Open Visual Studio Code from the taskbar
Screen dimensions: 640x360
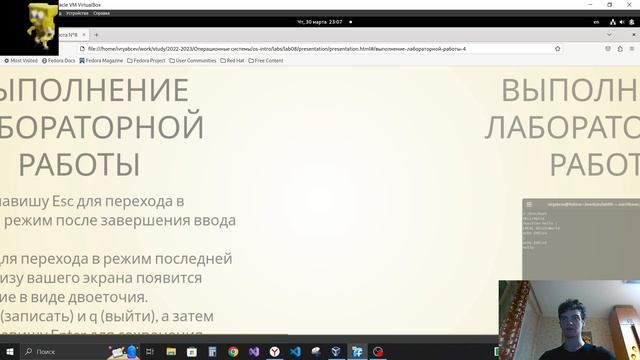(296, 351)
